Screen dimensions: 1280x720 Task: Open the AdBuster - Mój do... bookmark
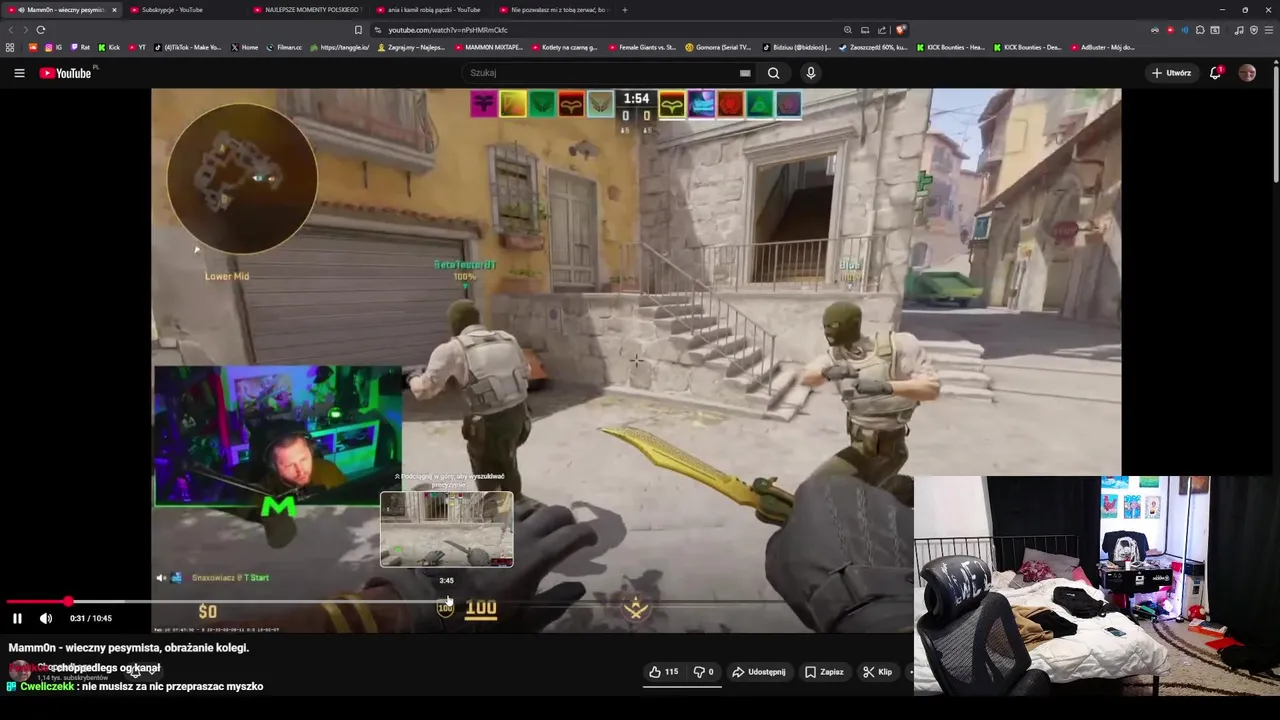tap(1103, 47)
